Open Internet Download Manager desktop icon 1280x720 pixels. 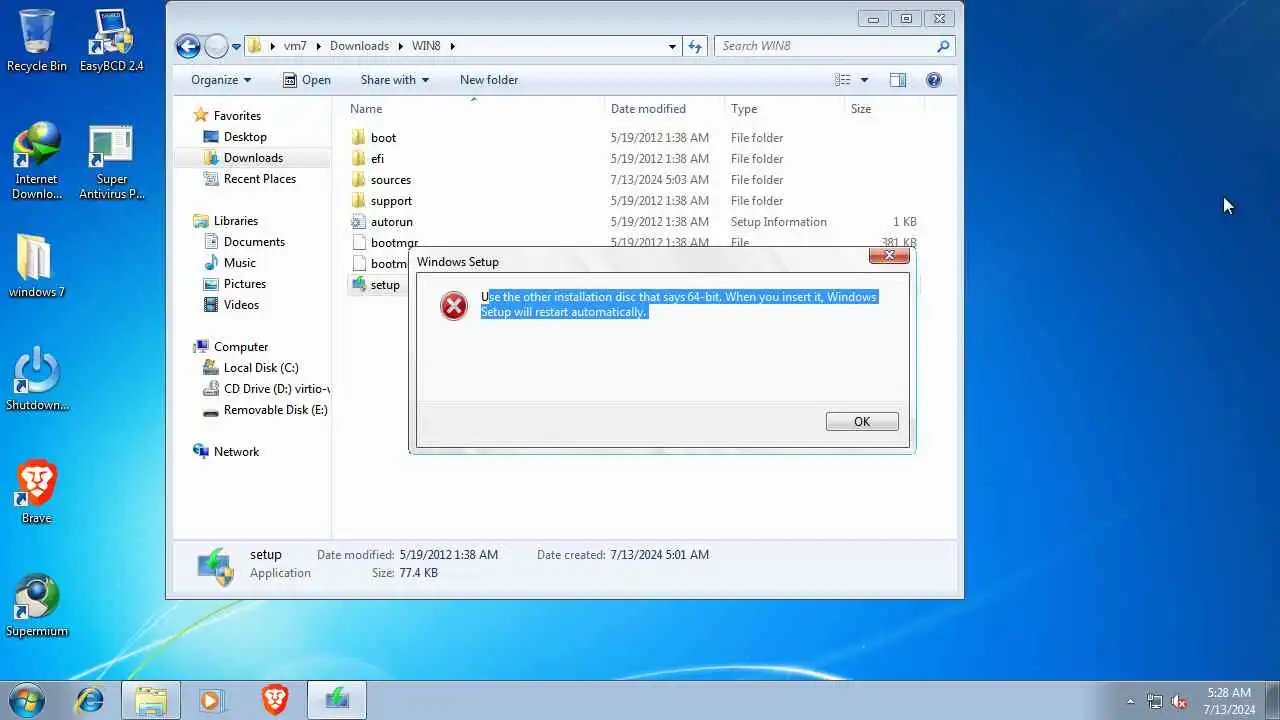point(36,161)
